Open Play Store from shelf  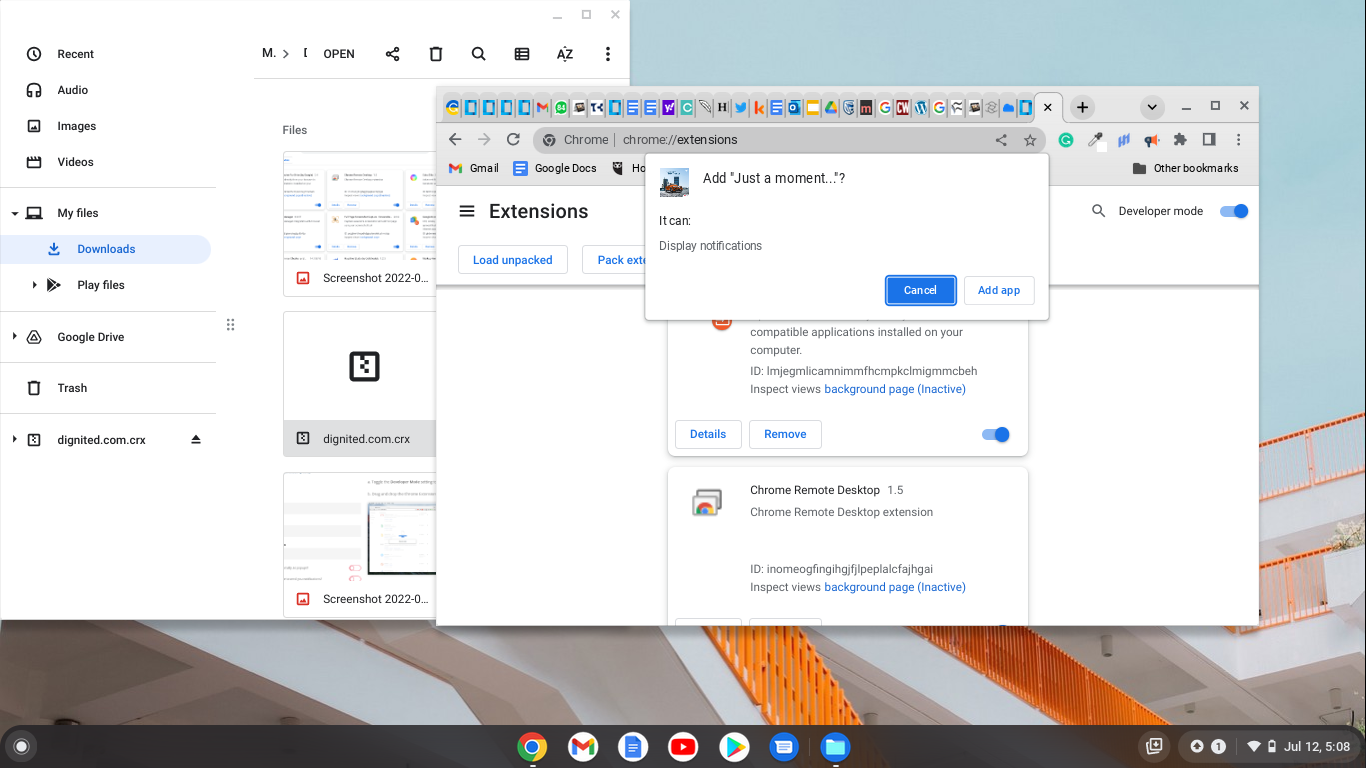coord(734,746)
